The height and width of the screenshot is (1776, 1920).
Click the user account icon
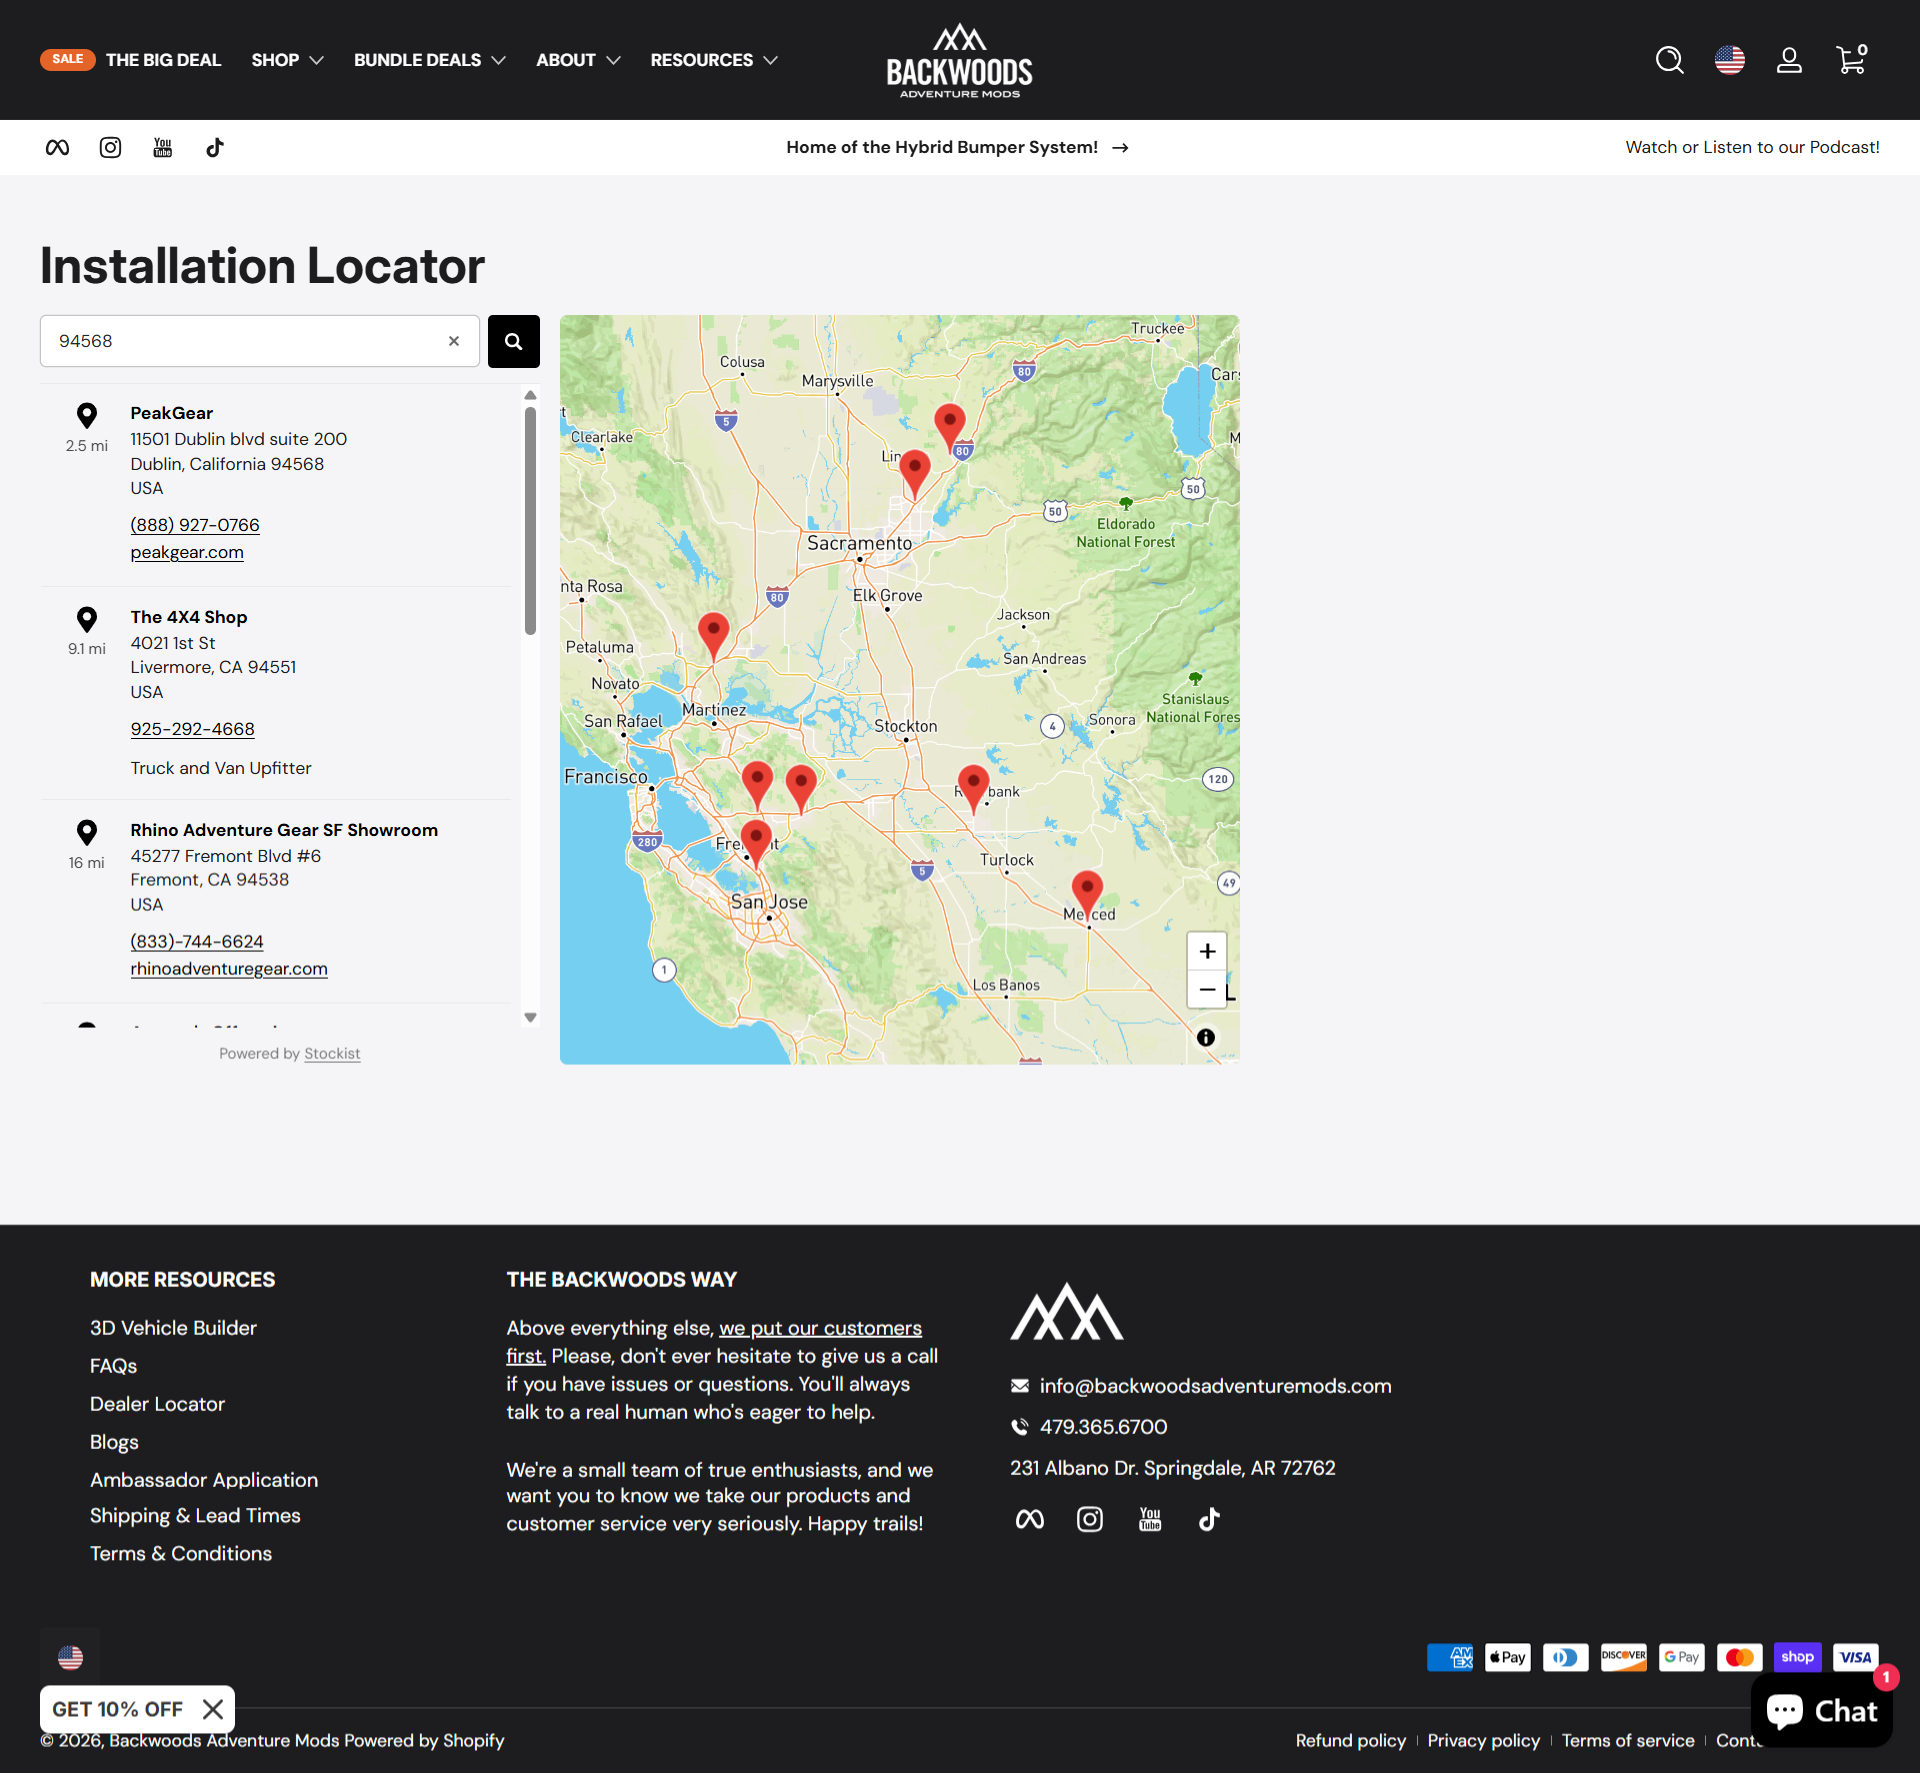click(x=1789, y=60)
